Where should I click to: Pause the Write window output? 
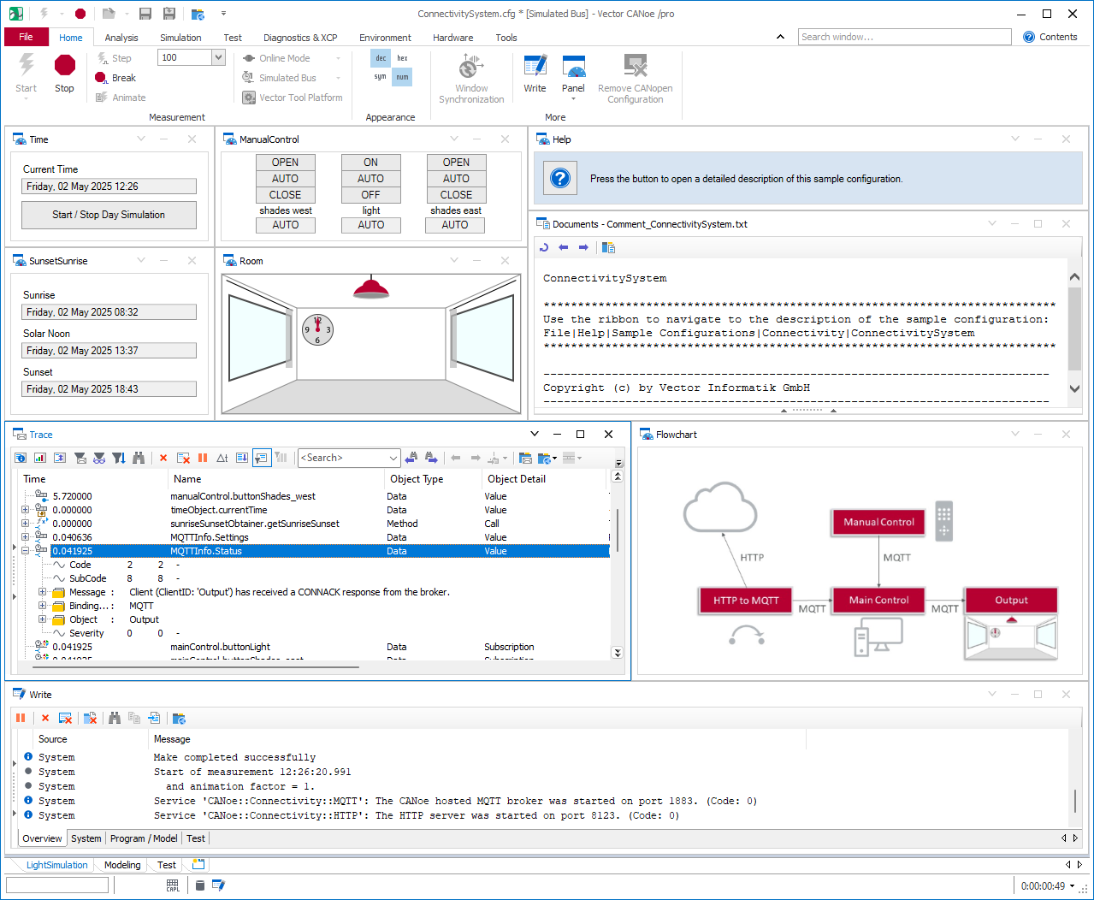tap(20, 718)
